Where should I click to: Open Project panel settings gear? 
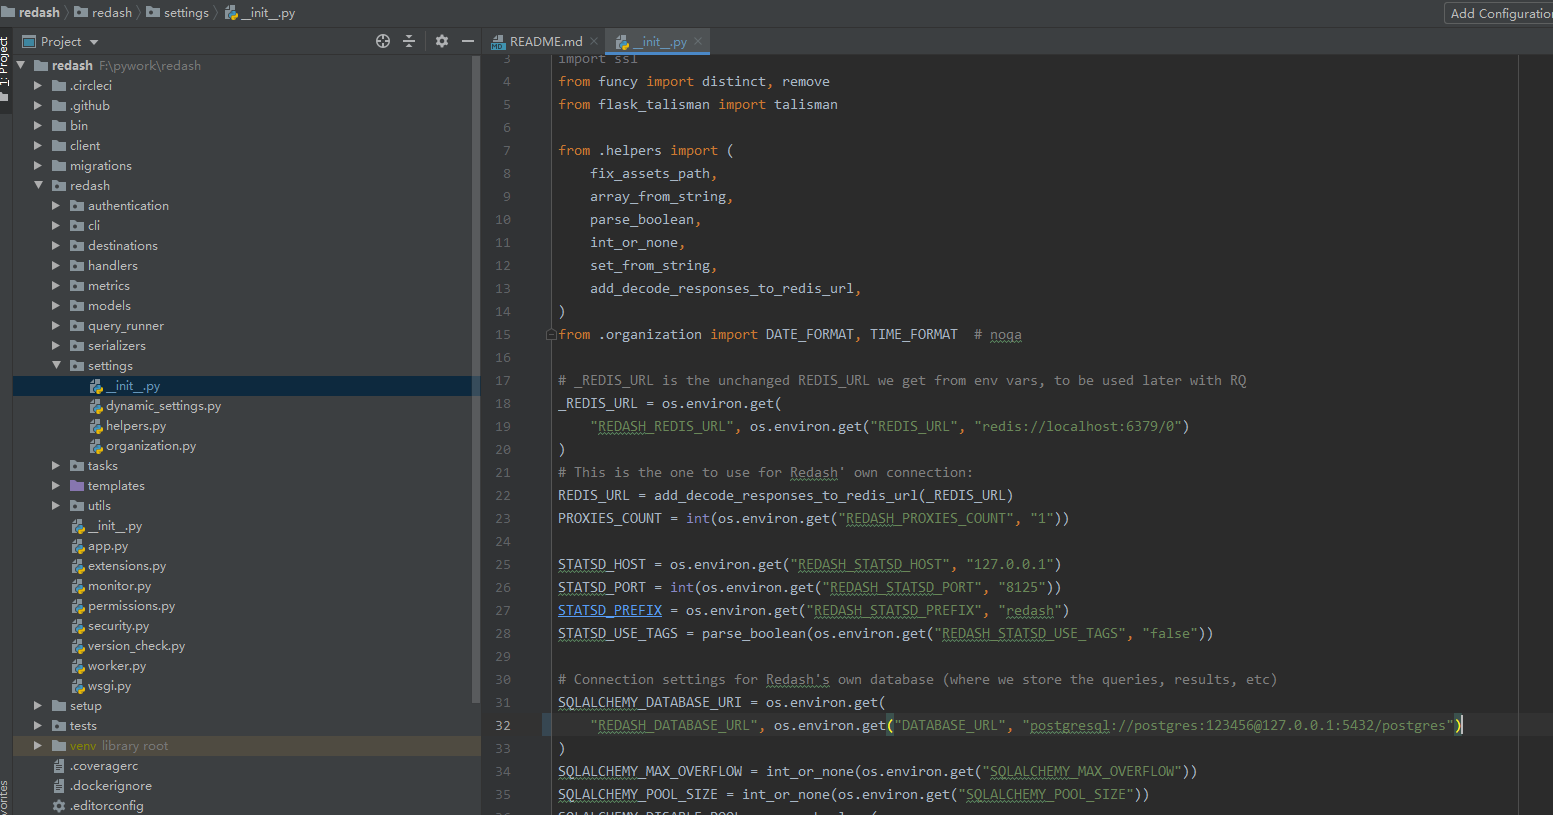(442, 41)
